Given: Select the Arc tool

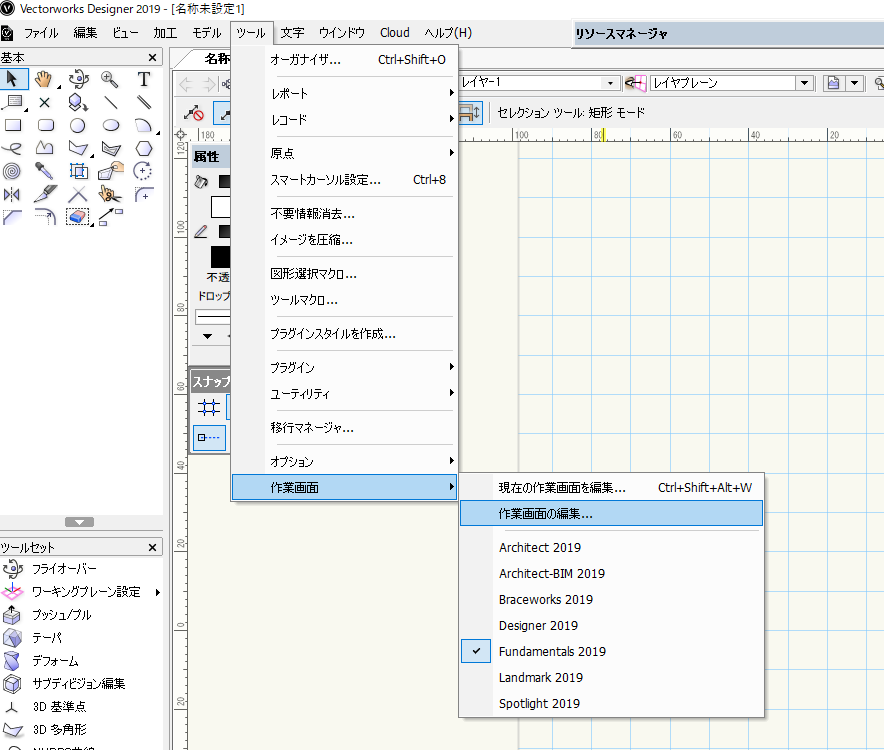Looking at the screenshot, I should [144, 125].
